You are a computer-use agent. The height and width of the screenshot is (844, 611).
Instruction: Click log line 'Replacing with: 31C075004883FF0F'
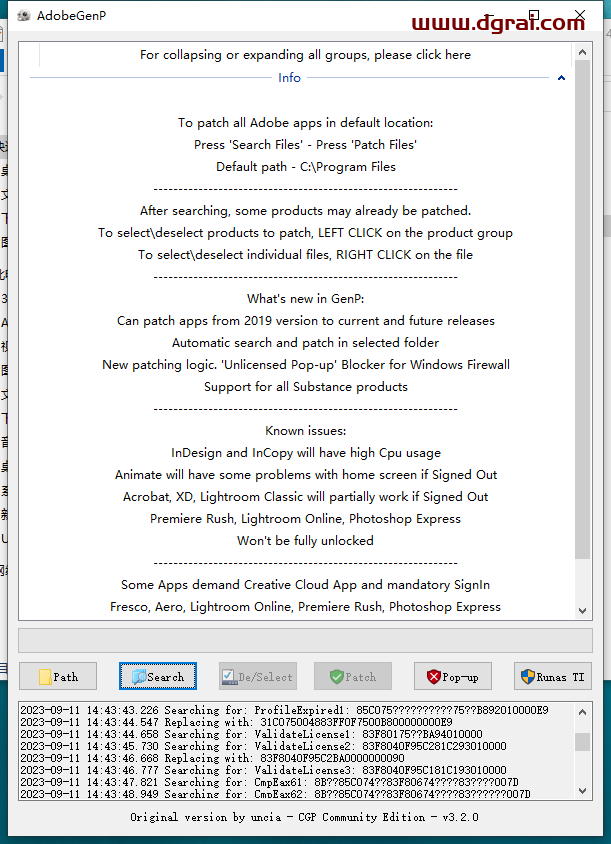[x=236, y=722]
